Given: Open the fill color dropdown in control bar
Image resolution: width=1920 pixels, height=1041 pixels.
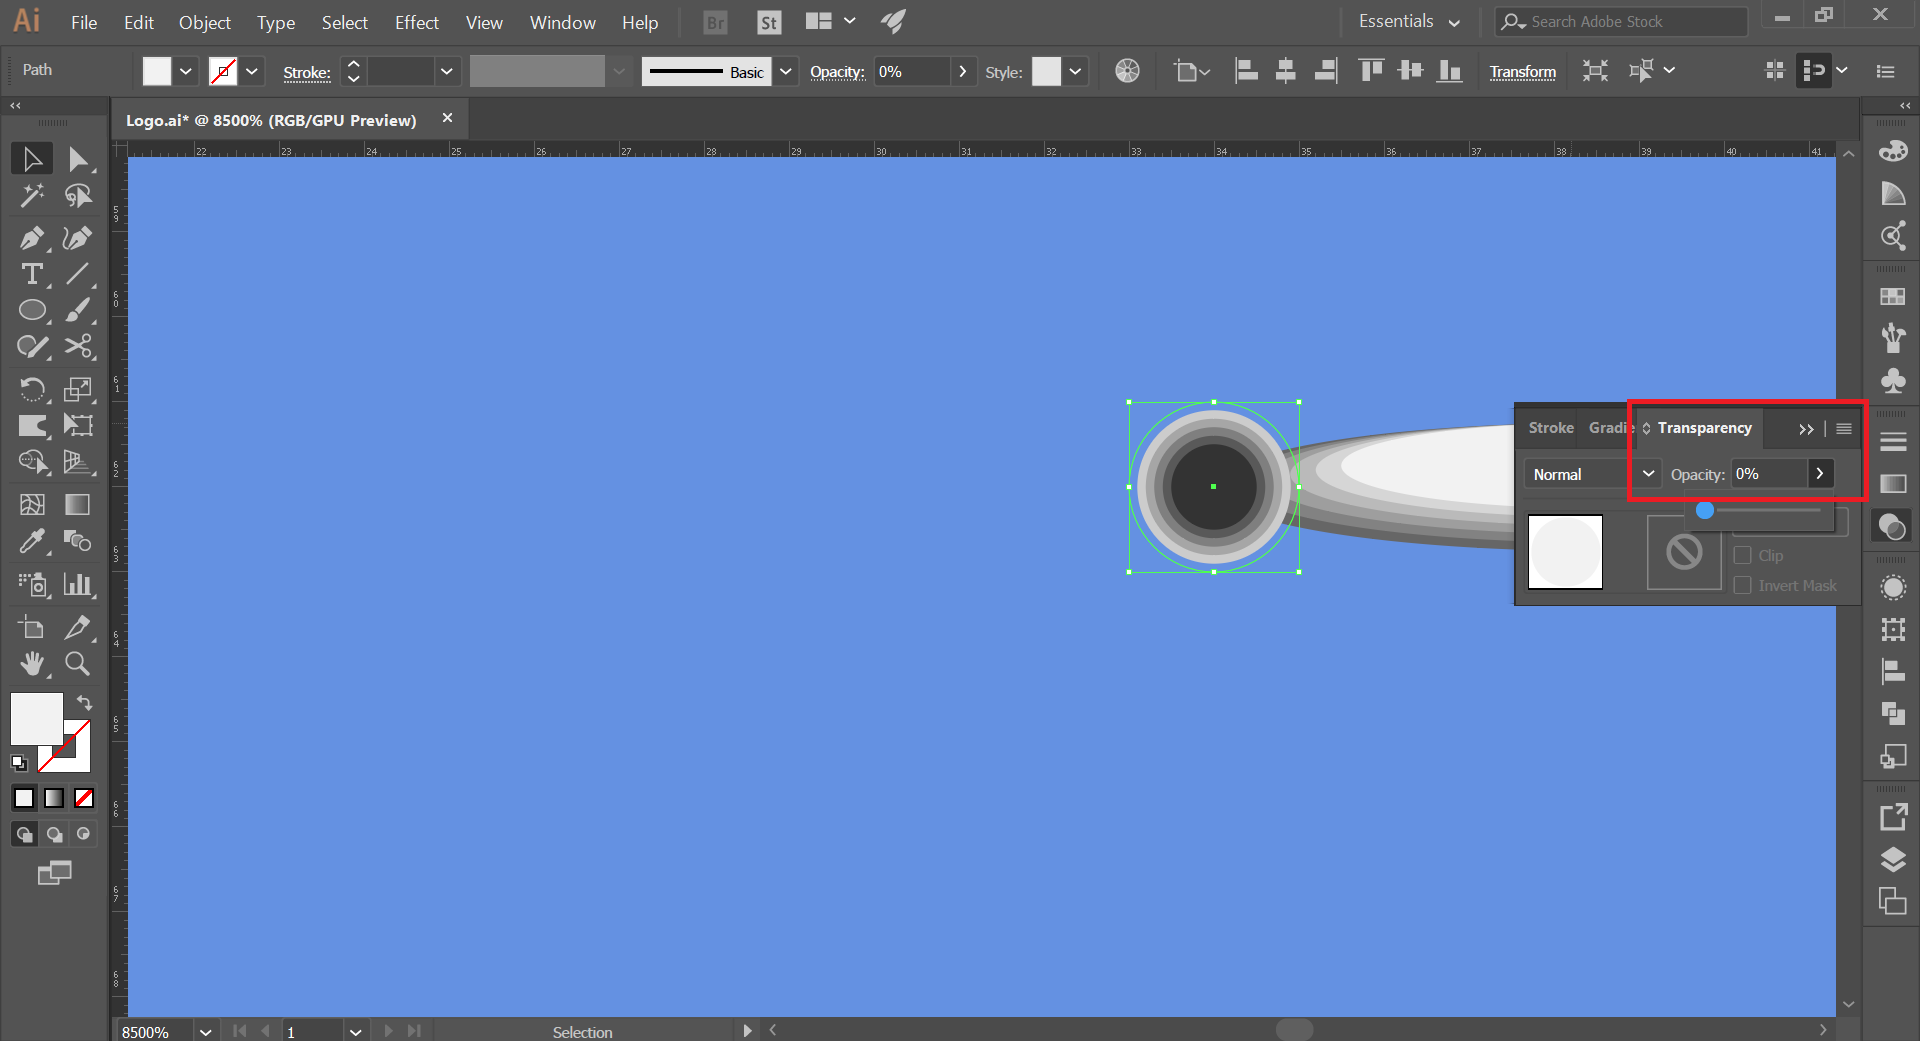Looking at the screenshot, I should tap(185, 71).
